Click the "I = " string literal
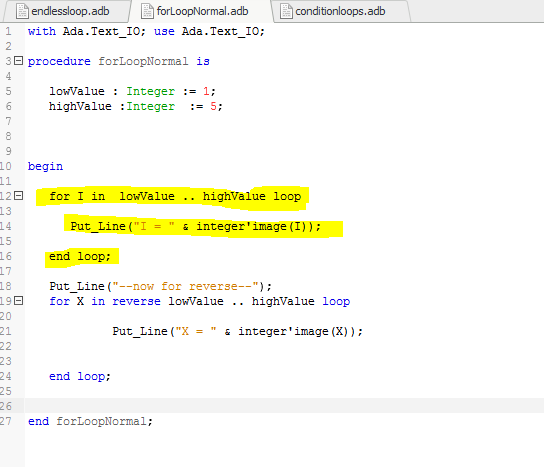Viewport: 544px width, 467px height. 154,226
